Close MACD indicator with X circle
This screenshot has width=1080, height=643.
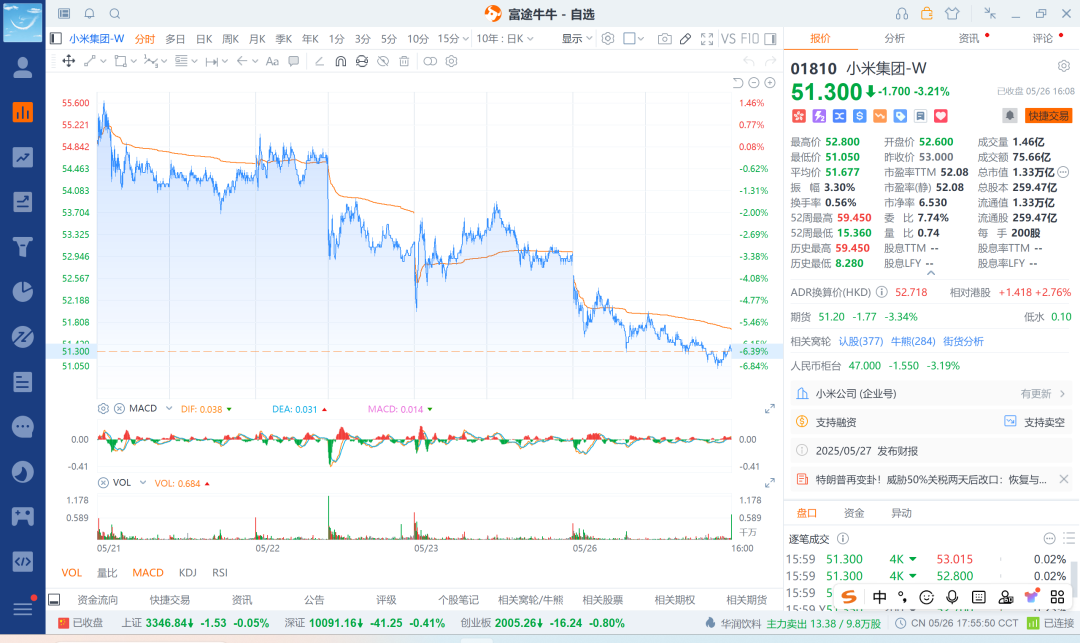(119, 408)
